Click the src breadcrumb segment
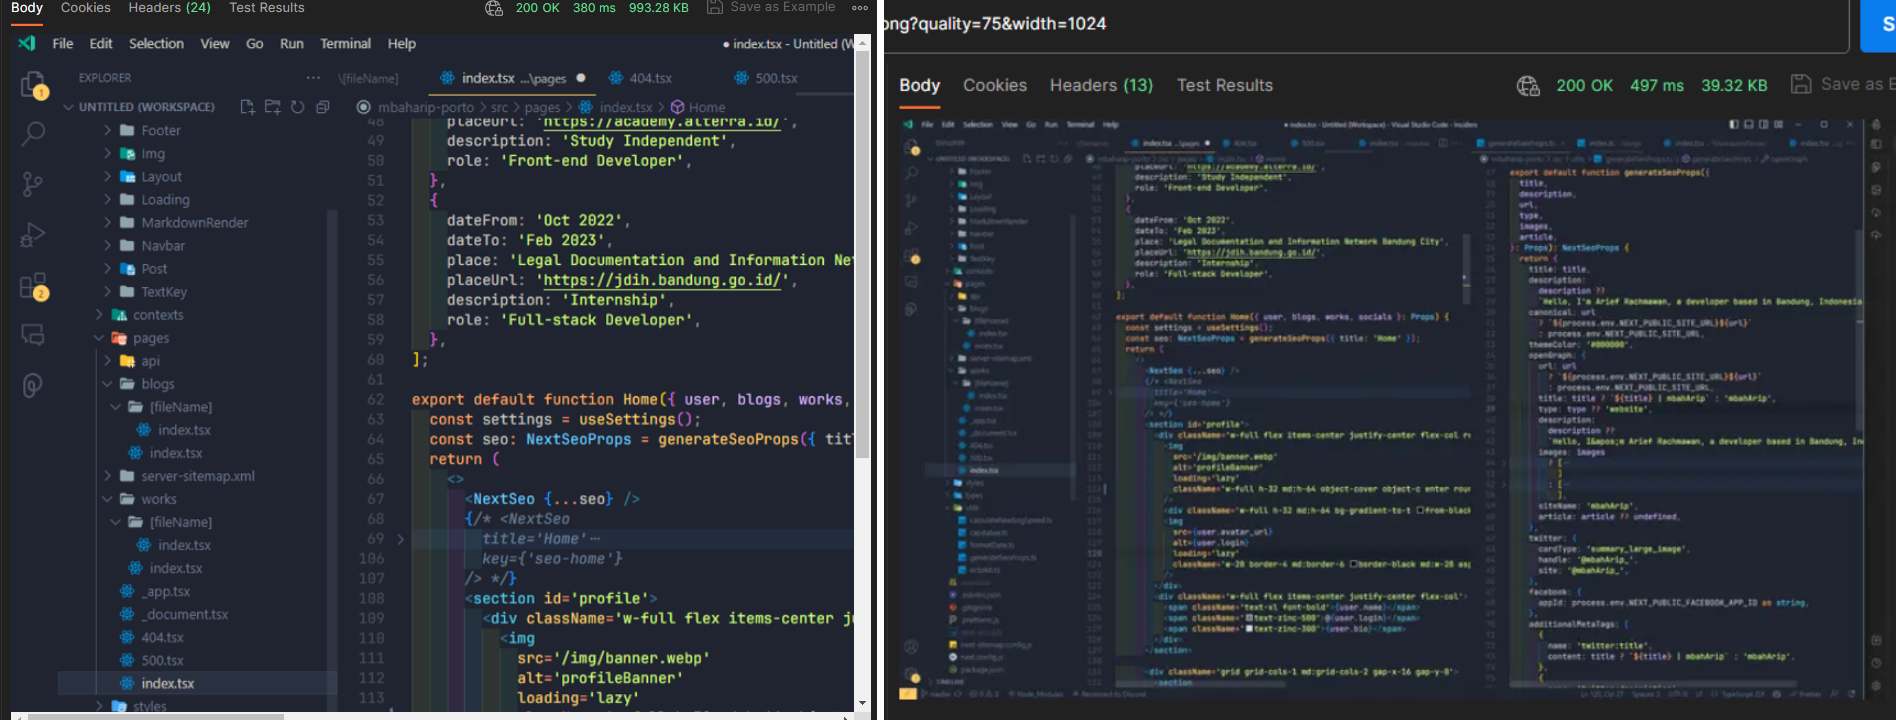The image size is (1896, 720). coord(499,107)
